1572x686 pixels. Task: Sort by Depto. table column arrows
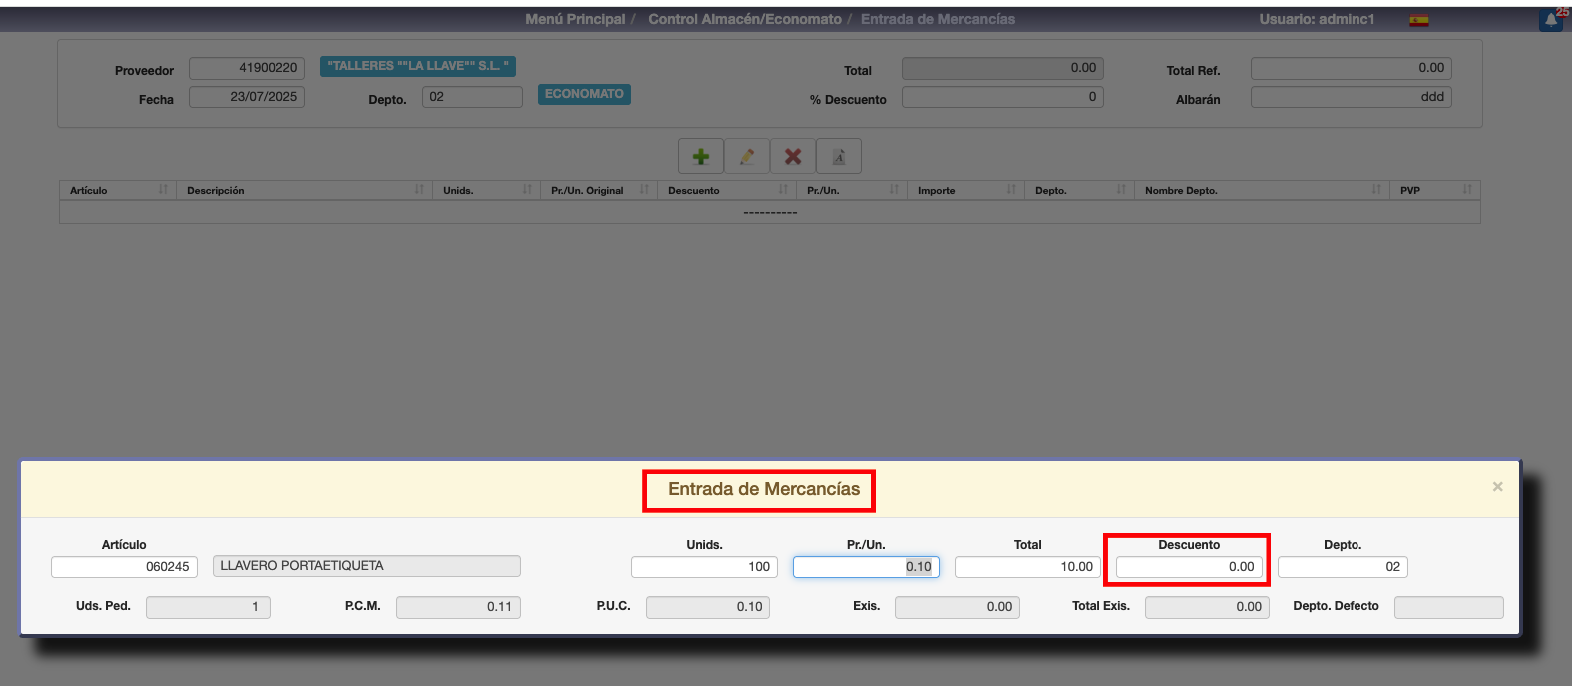(x=1121, y=190)
